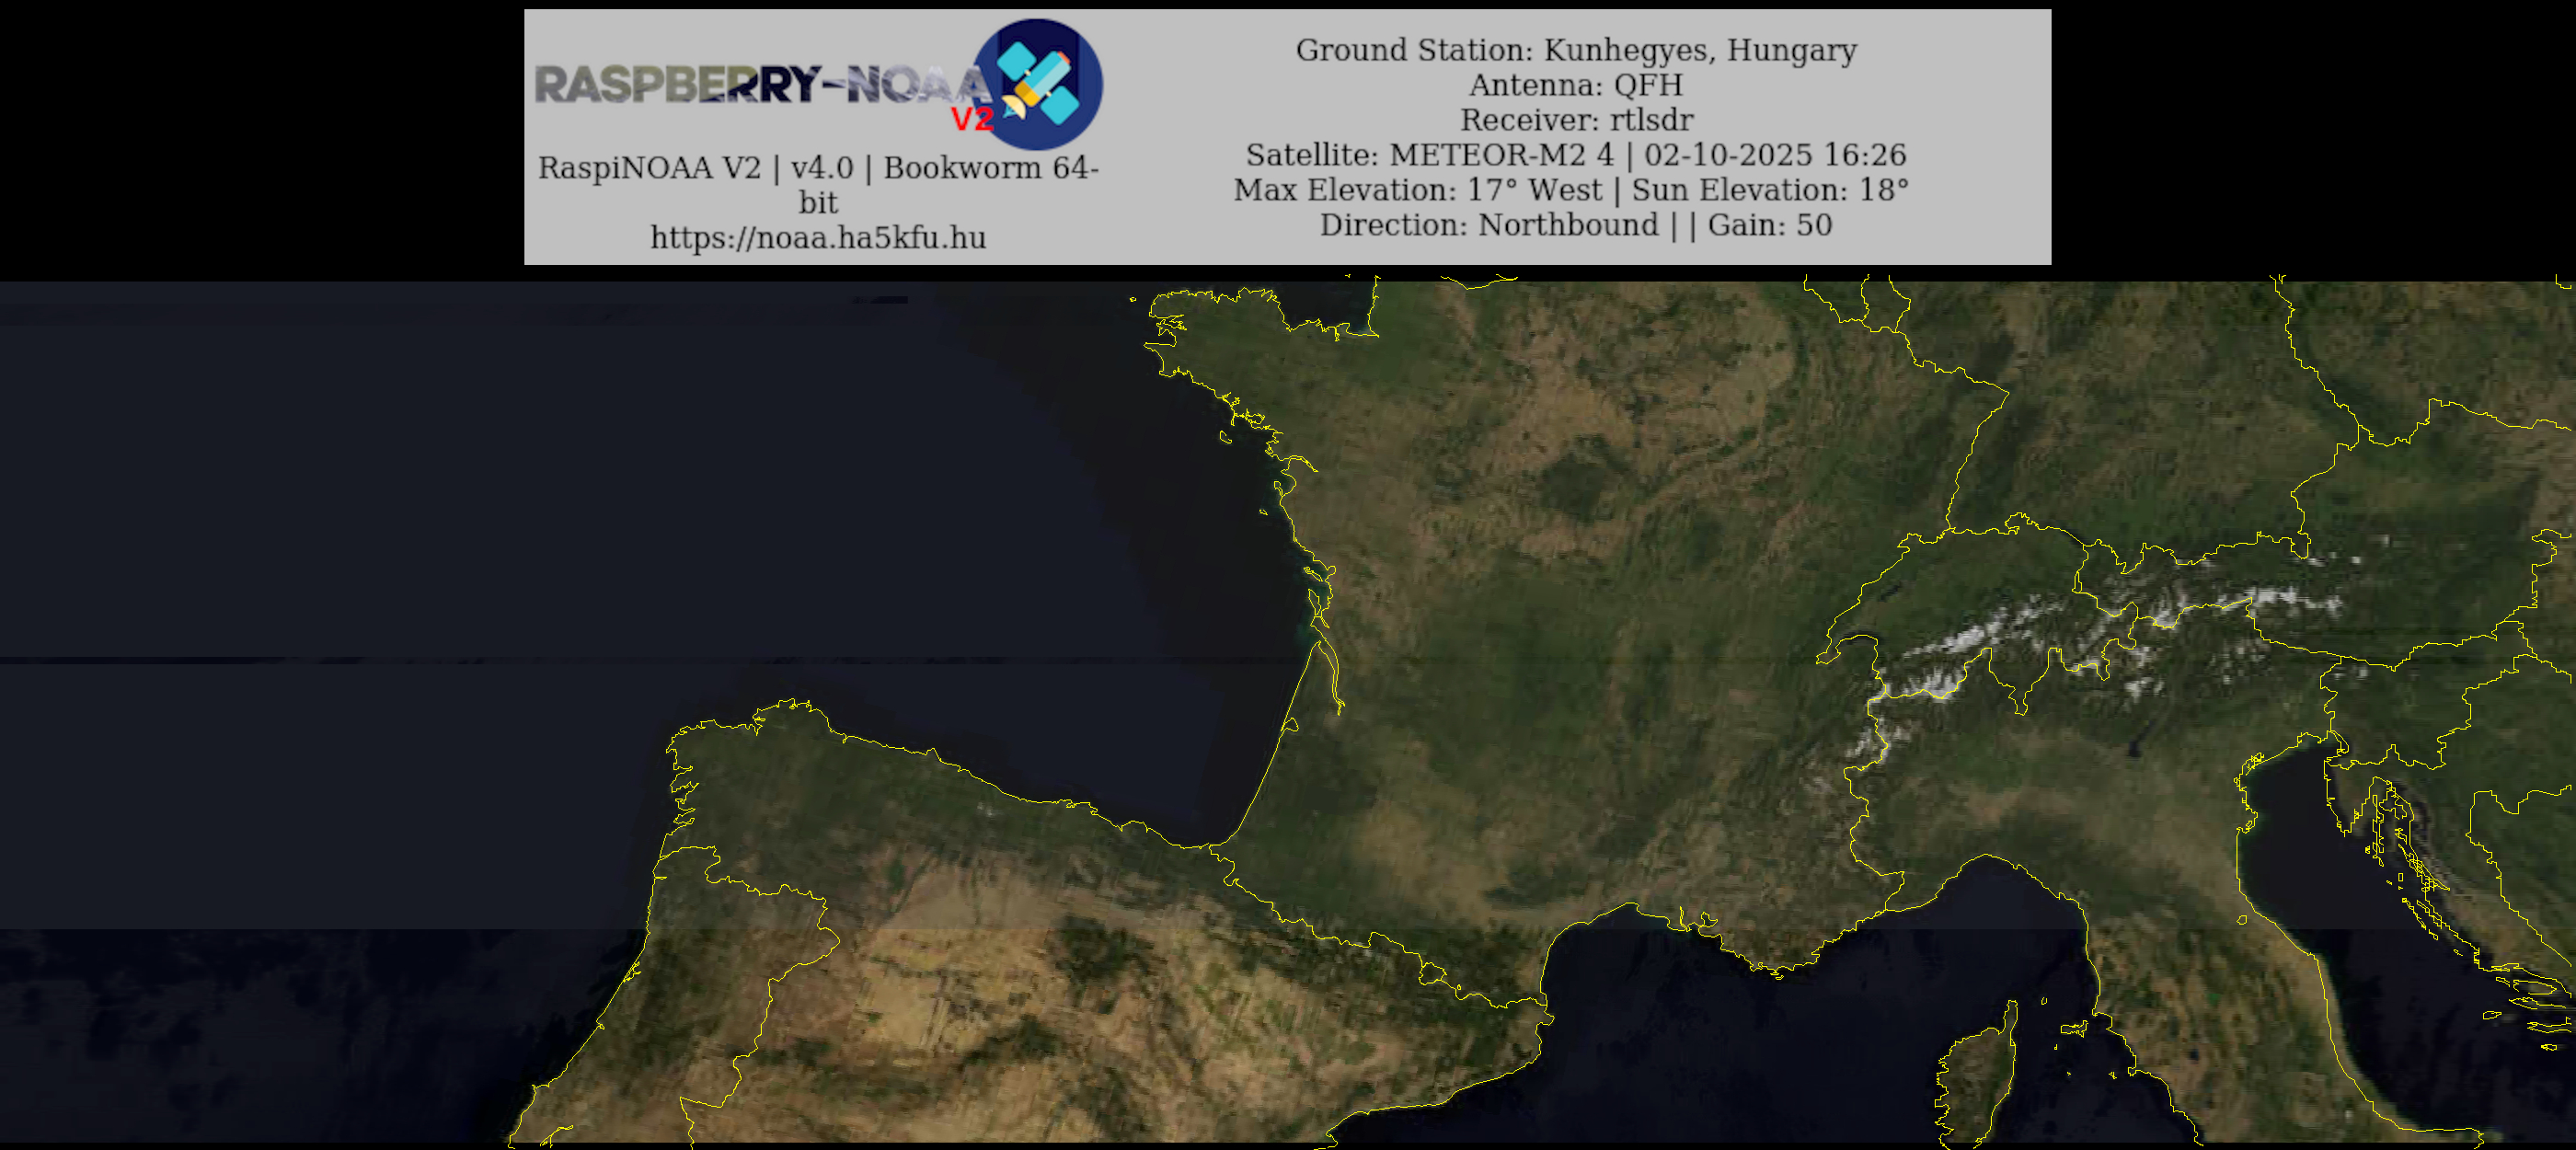The width and height of the screenshot is (2576, 1150).
Task: Click the Antenna: QFH line
Action: pos(1576,85)
